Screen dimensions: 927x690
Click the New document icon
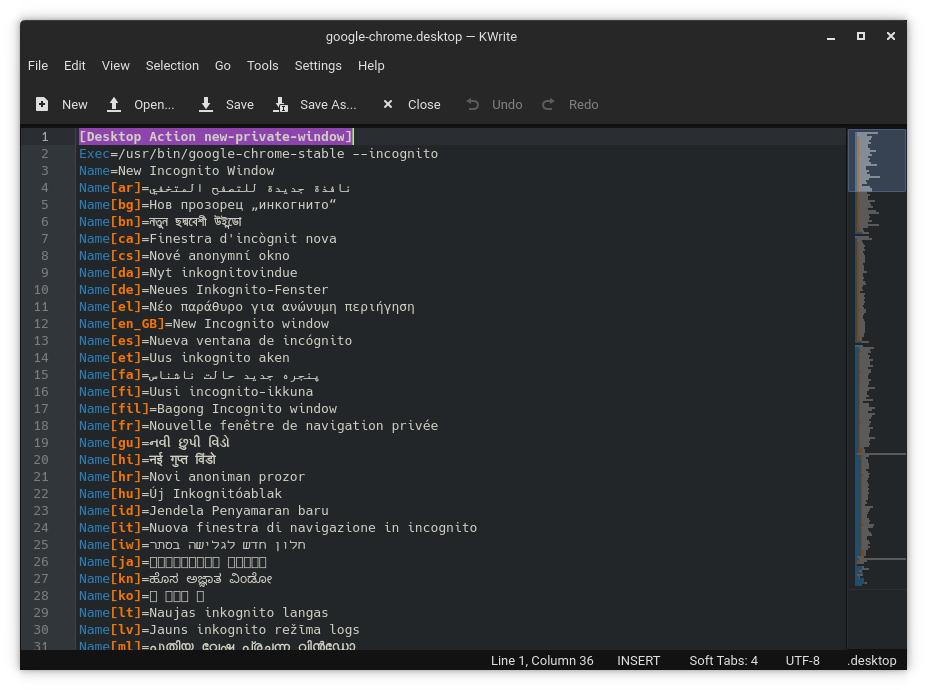(x=42, y=104)
